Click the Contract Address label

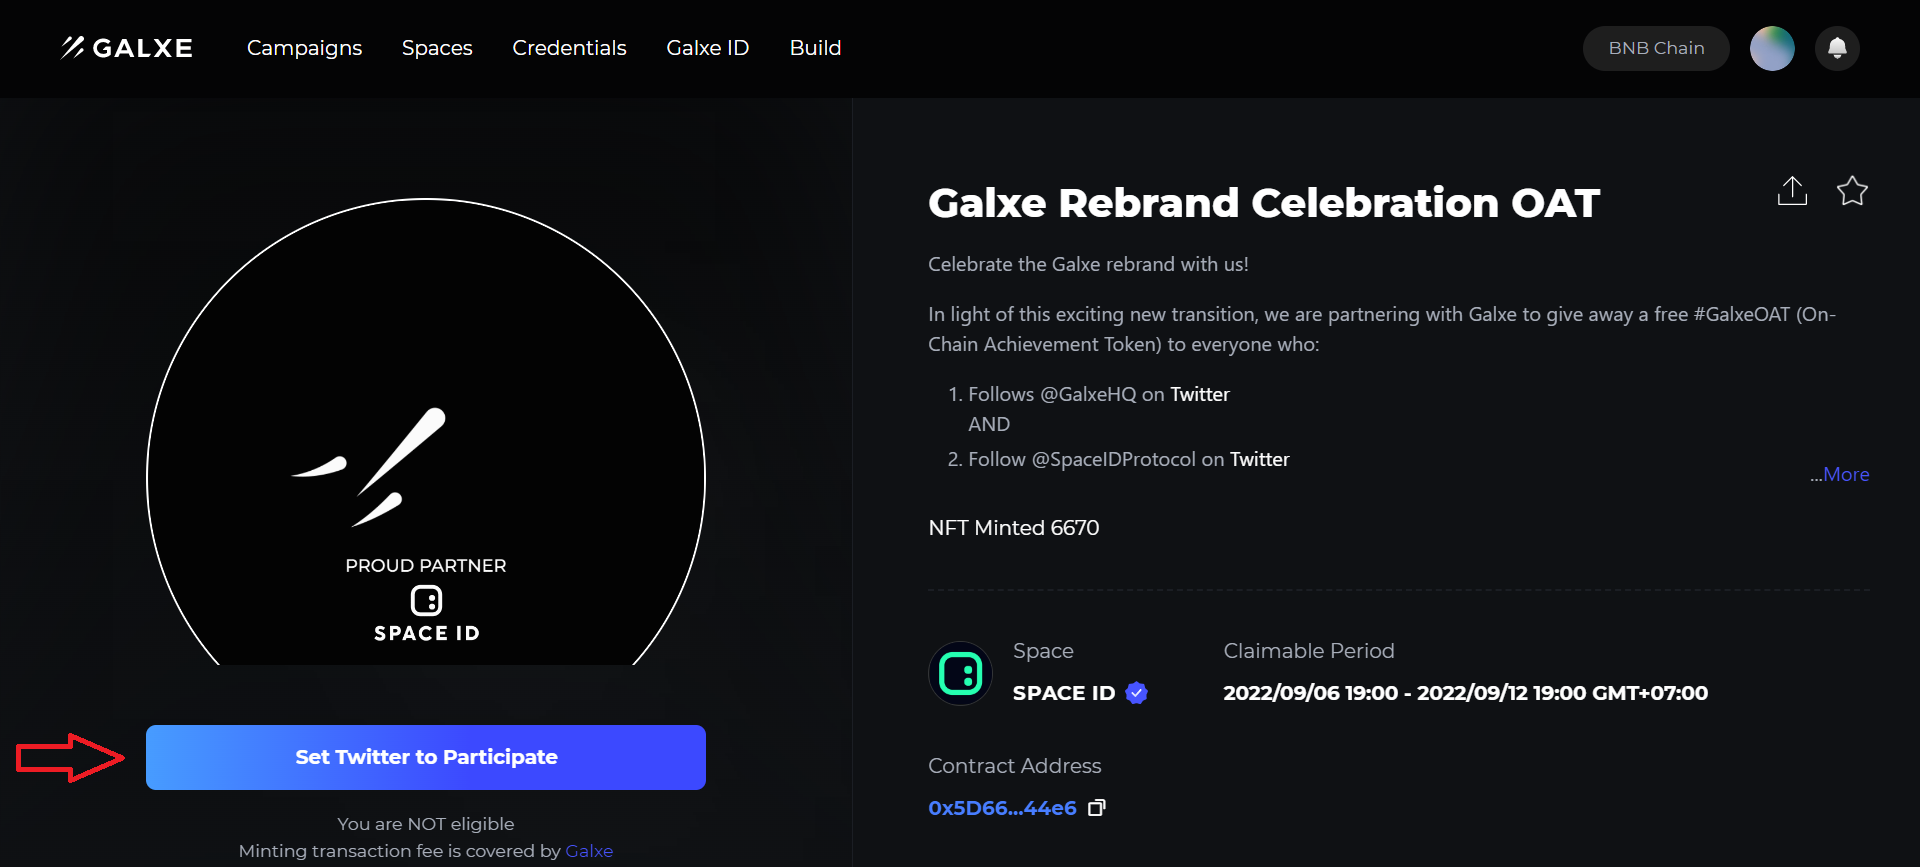coord(1015,766)
